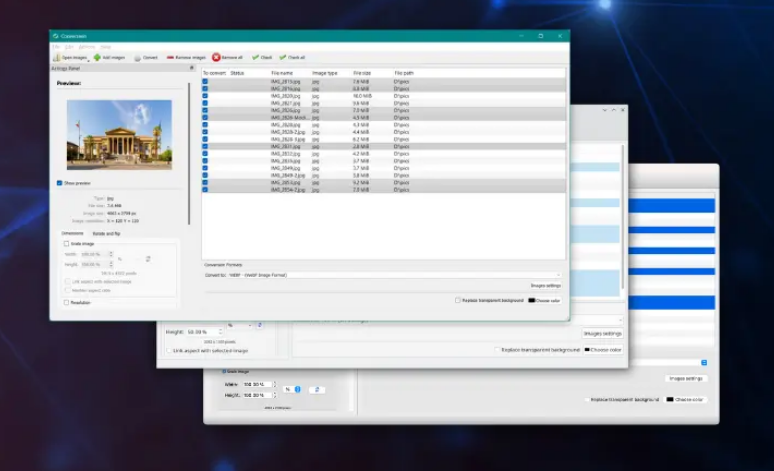Click the Open images toolbar icon
Viewport: 774px width, 471px height.
tap(57, 58)
